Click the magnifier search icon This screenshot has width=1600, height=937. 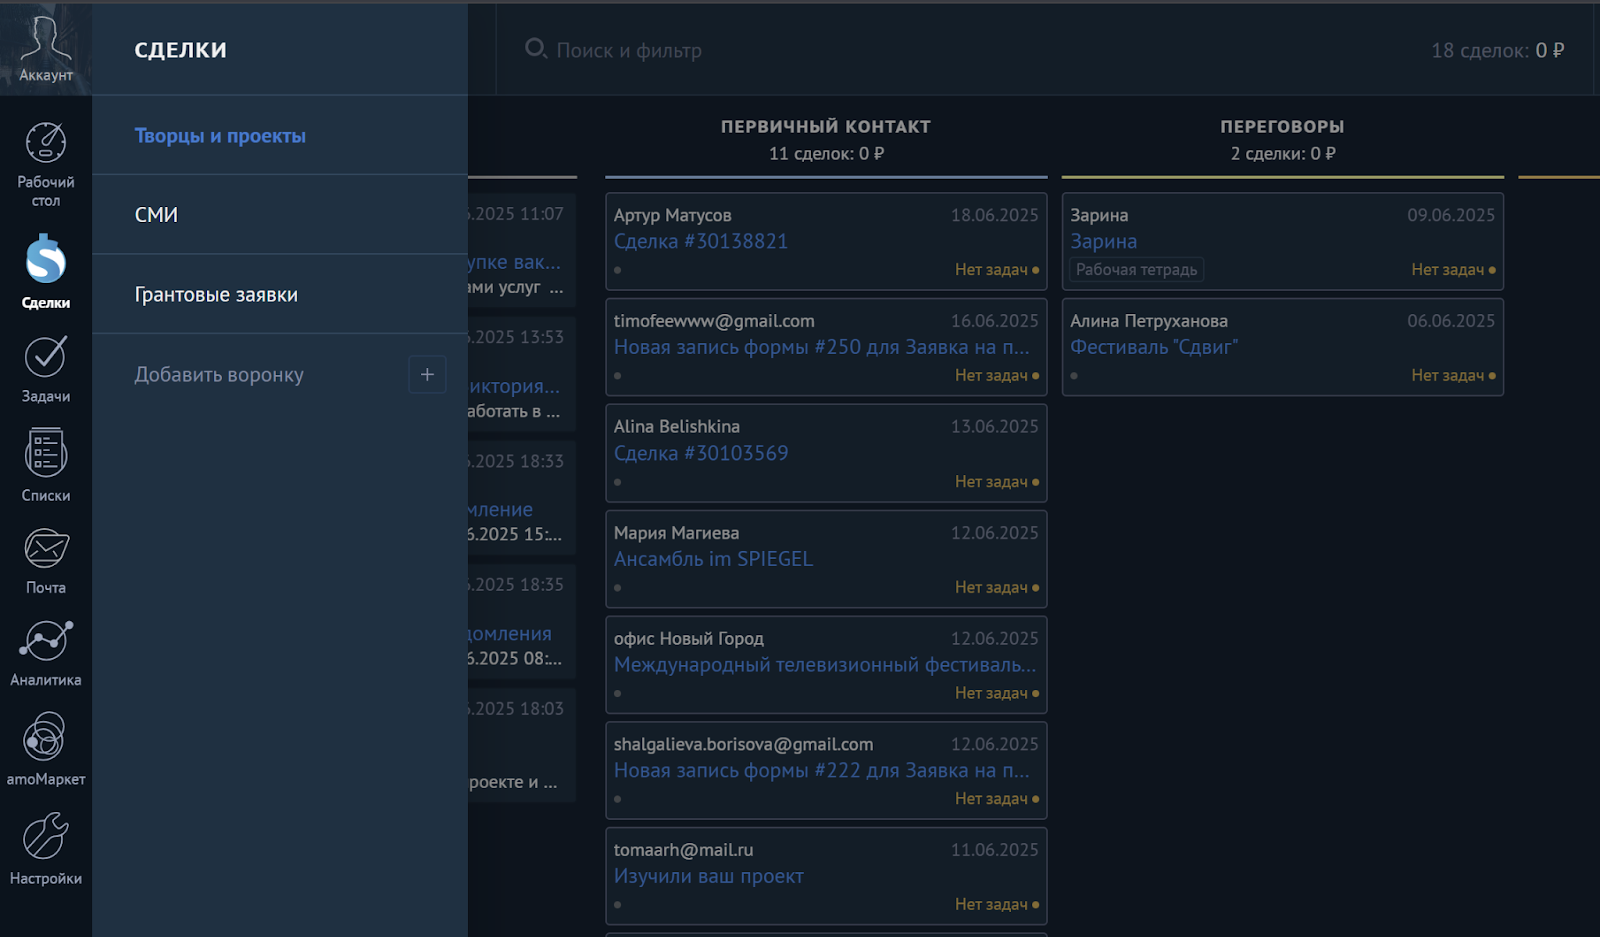535,49
